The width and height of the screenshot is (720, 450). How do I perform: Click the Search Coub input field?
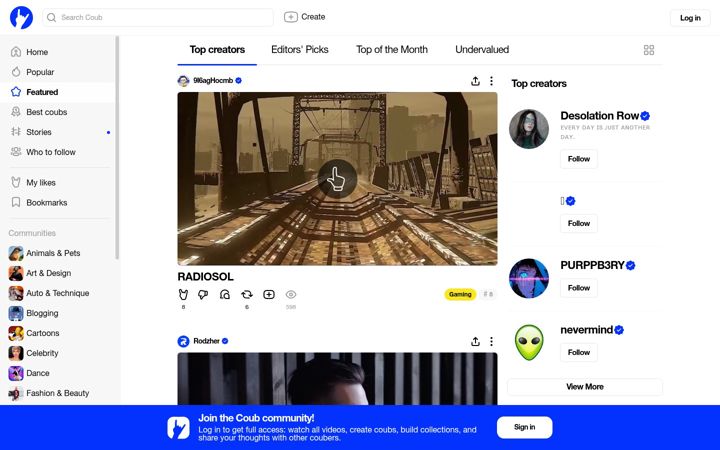pyautogui.click(x=158, y=17)
